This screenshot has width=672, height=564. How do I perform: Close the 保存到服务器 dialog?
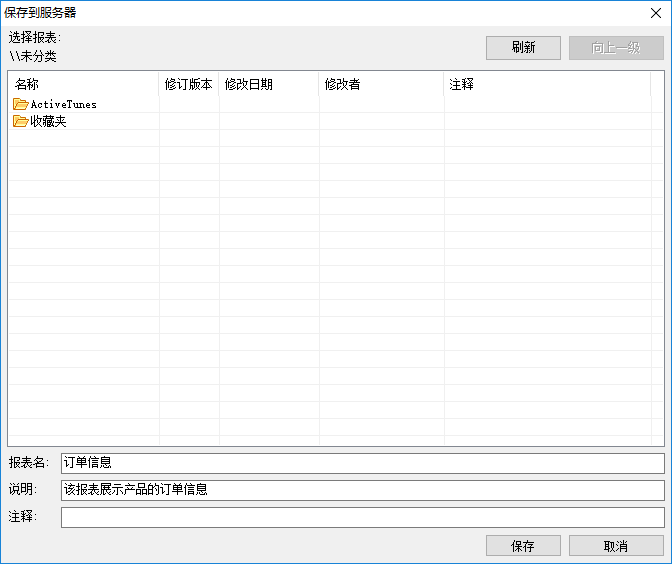coord(656,13)
